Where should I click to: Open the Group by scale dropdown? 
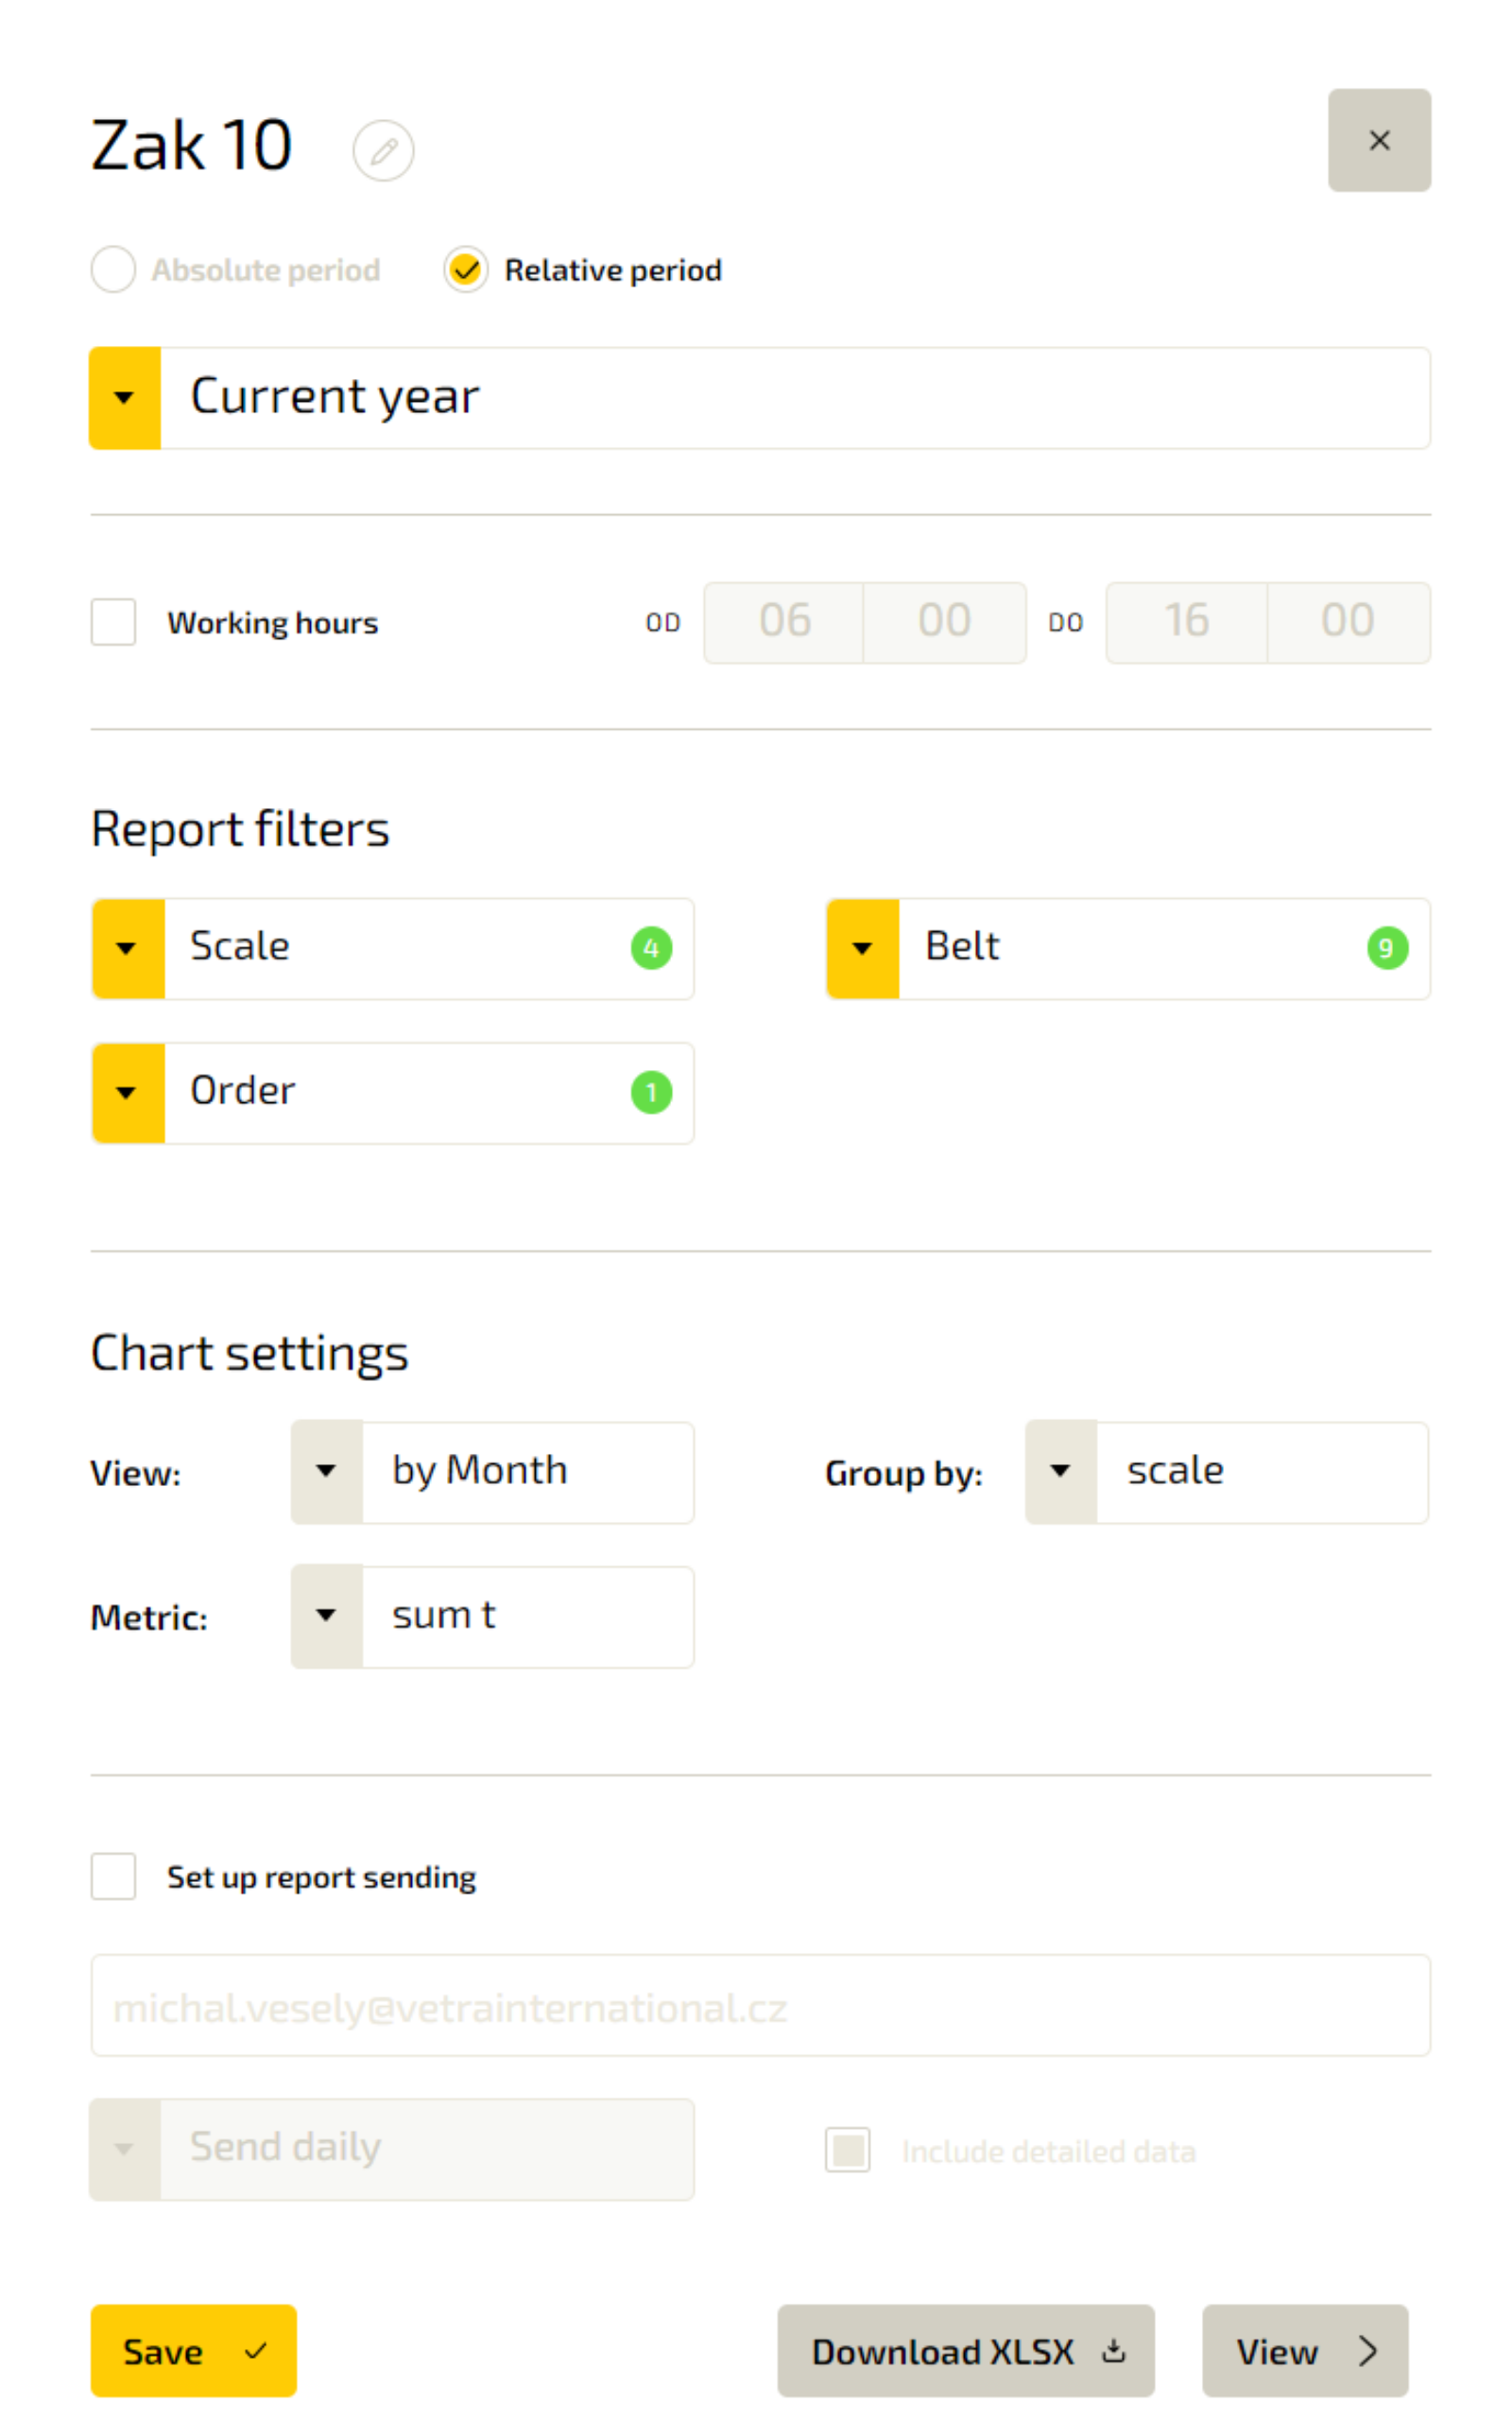(x=1227, y=1472)
